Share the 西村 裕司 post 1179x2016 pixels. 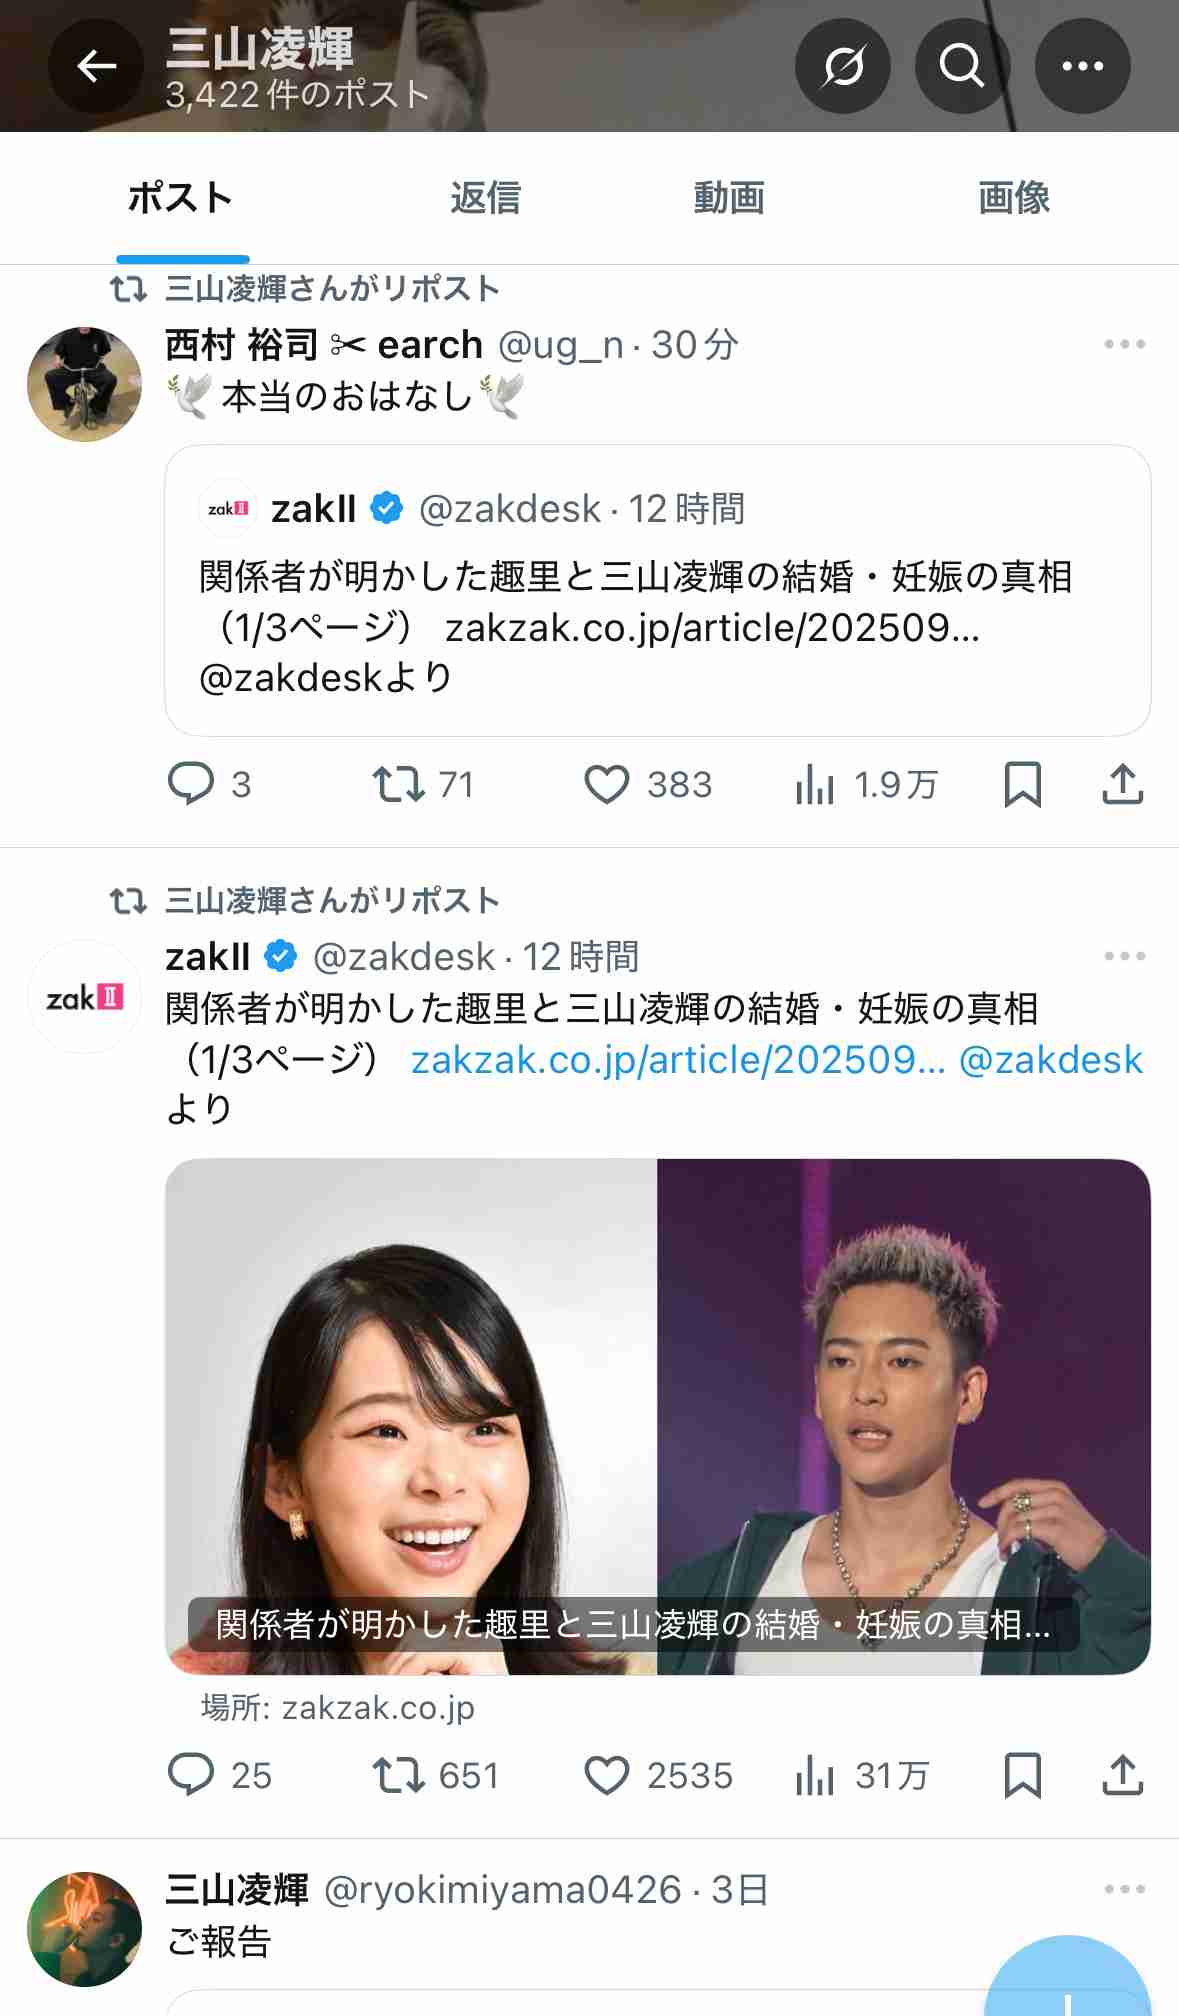pyautogui.click(x=1122, y=784)
